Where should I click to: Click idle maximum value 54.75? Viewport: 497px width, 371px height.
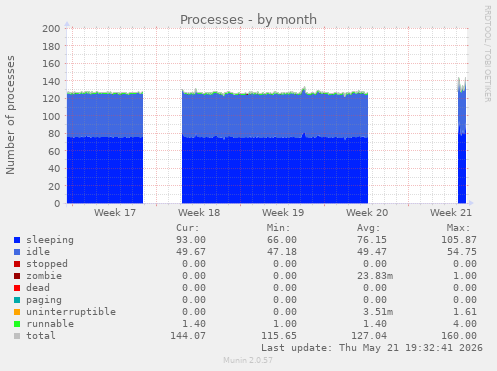[x=462, y=252]
